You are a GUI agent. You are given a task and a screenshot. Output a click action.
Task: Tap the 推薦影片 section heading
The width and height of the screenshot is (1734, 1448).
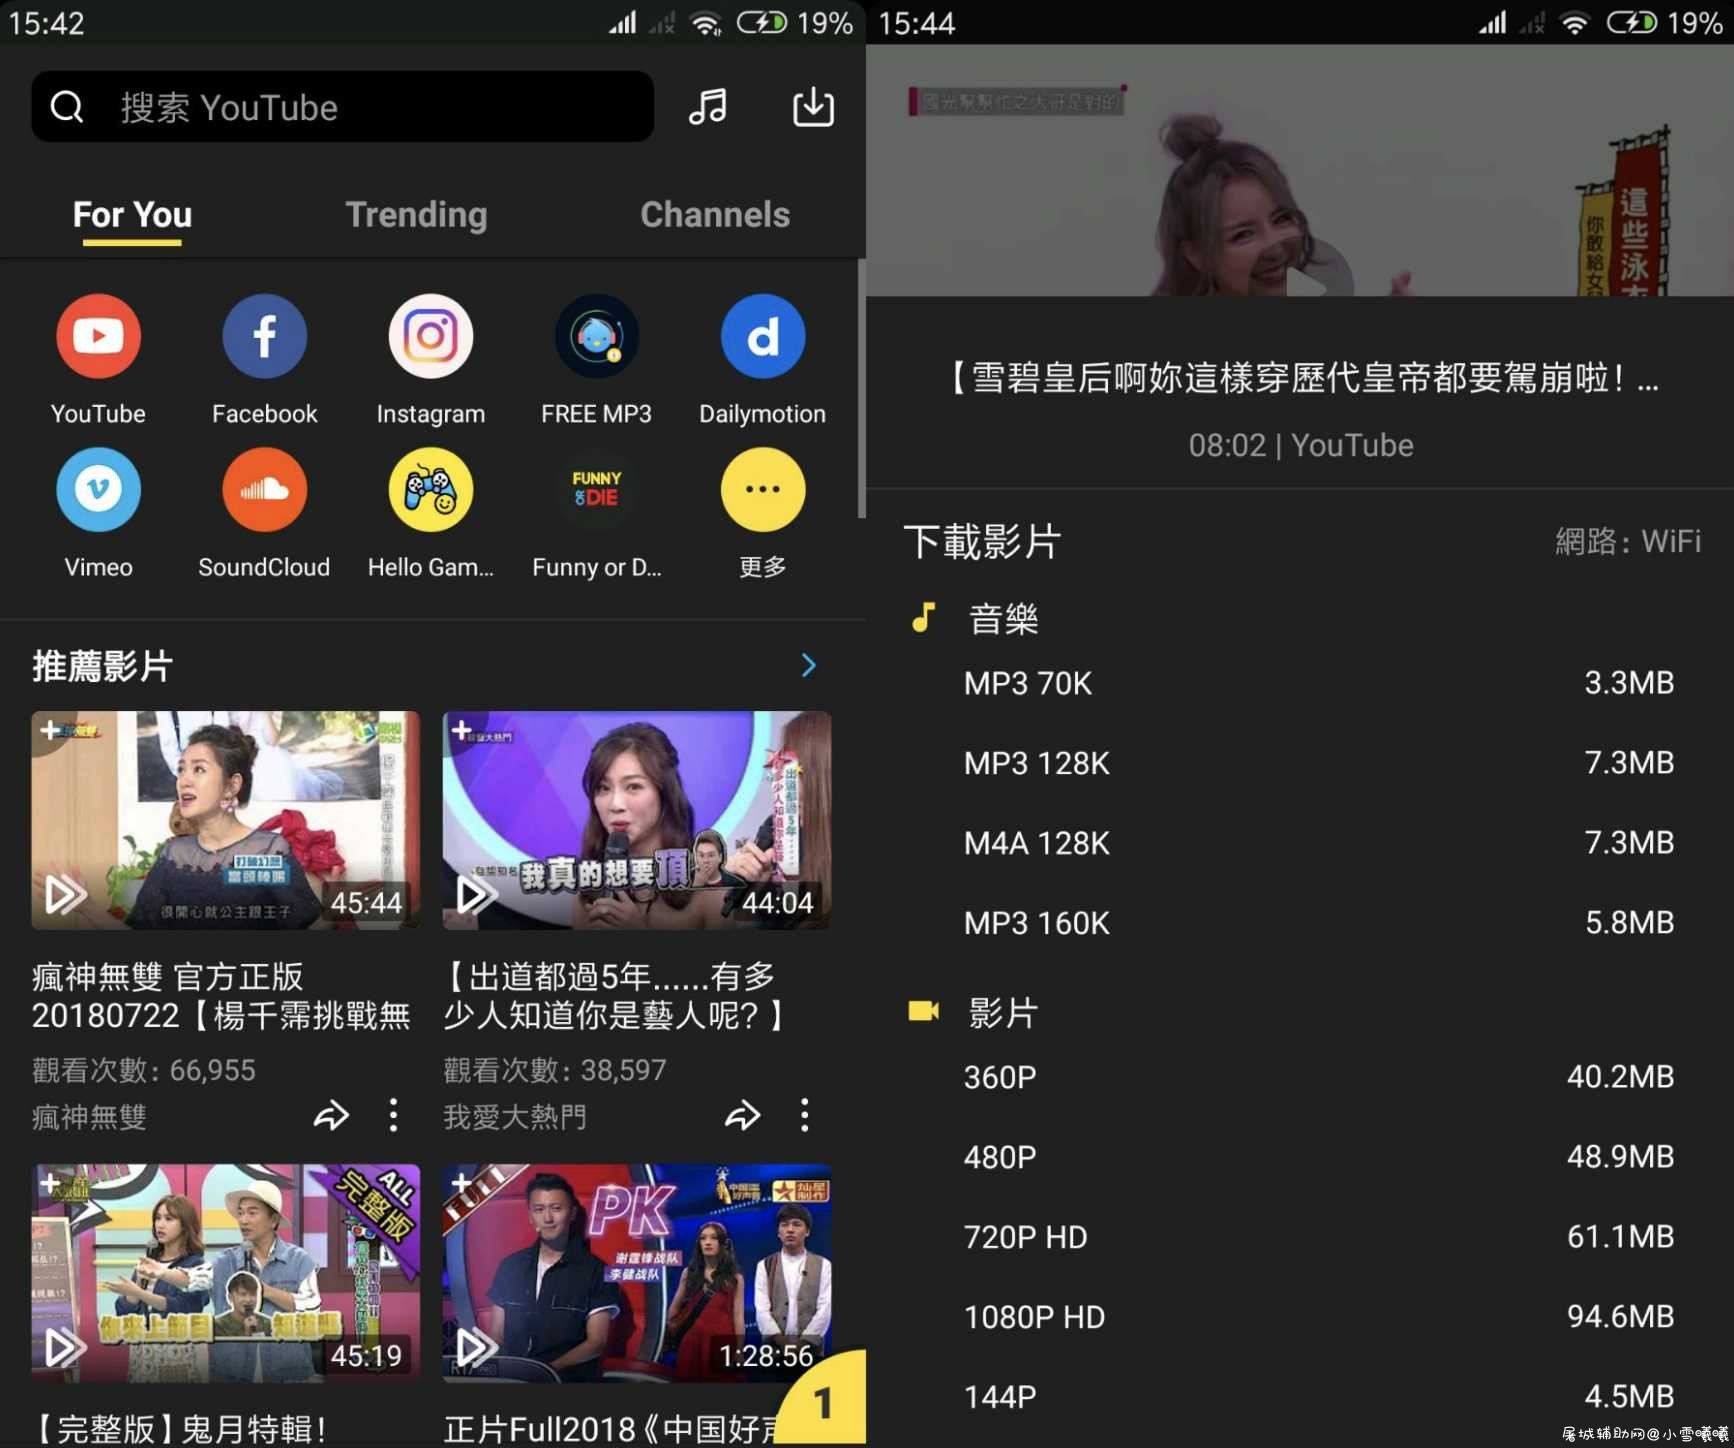103,665
